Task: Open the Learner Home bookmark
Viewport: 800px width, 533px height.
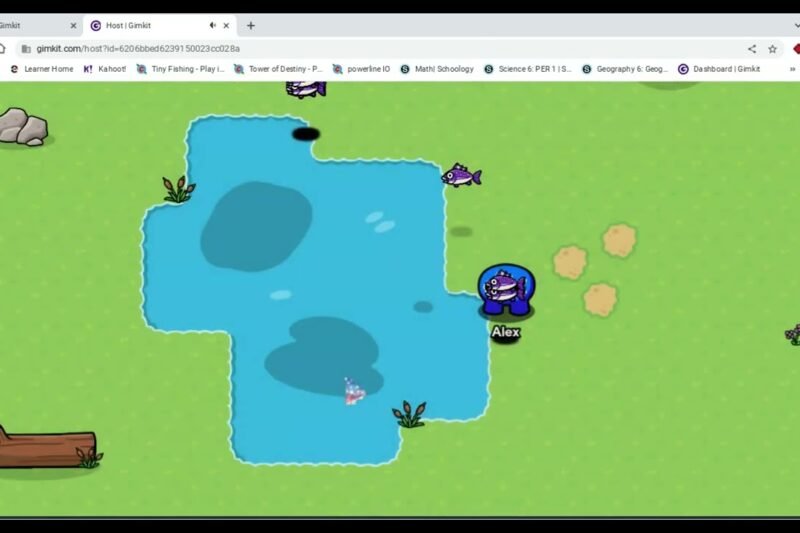Action: click(42, 69)
